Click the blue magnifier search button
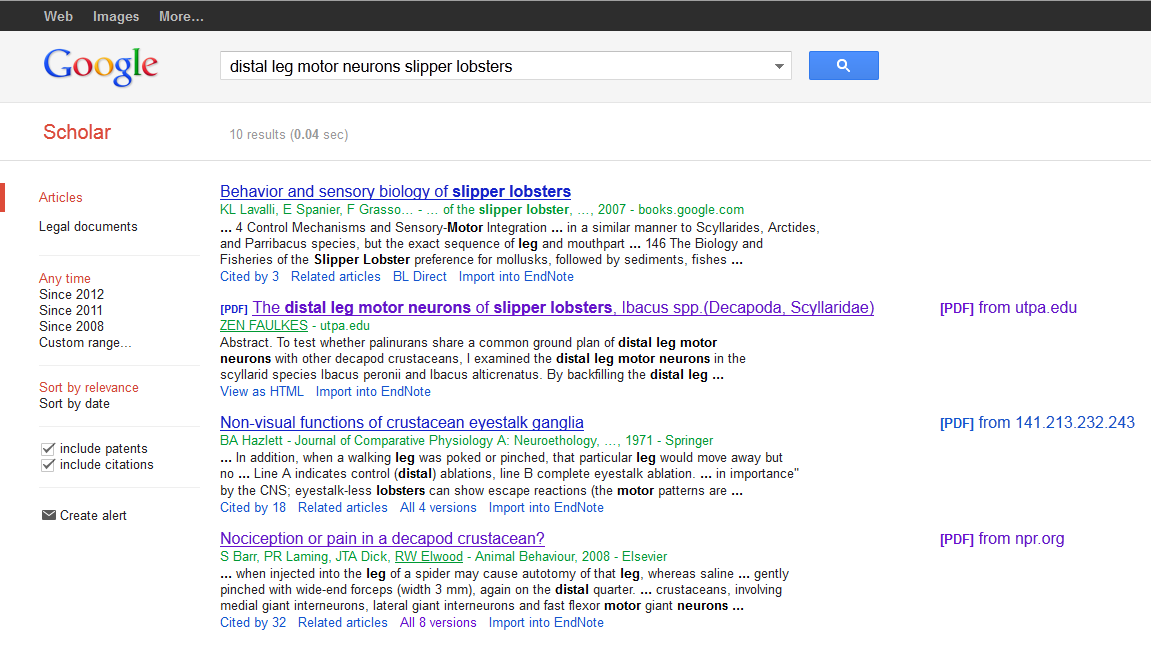 [843, 65]
